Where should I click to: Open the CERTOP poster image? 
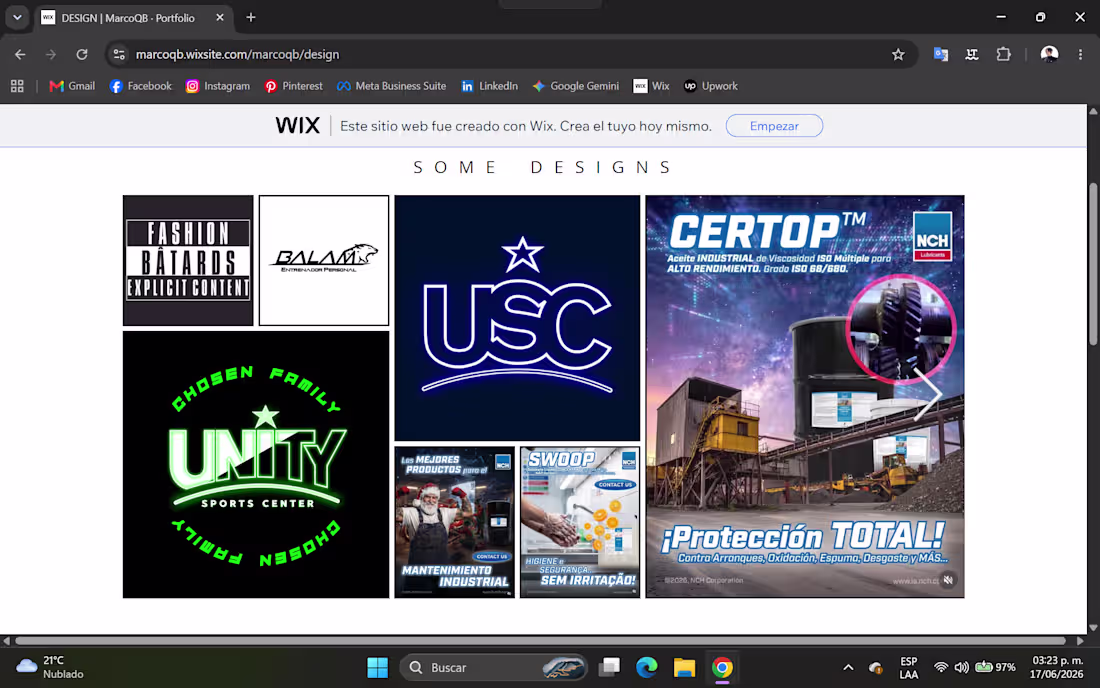(805, 396)
